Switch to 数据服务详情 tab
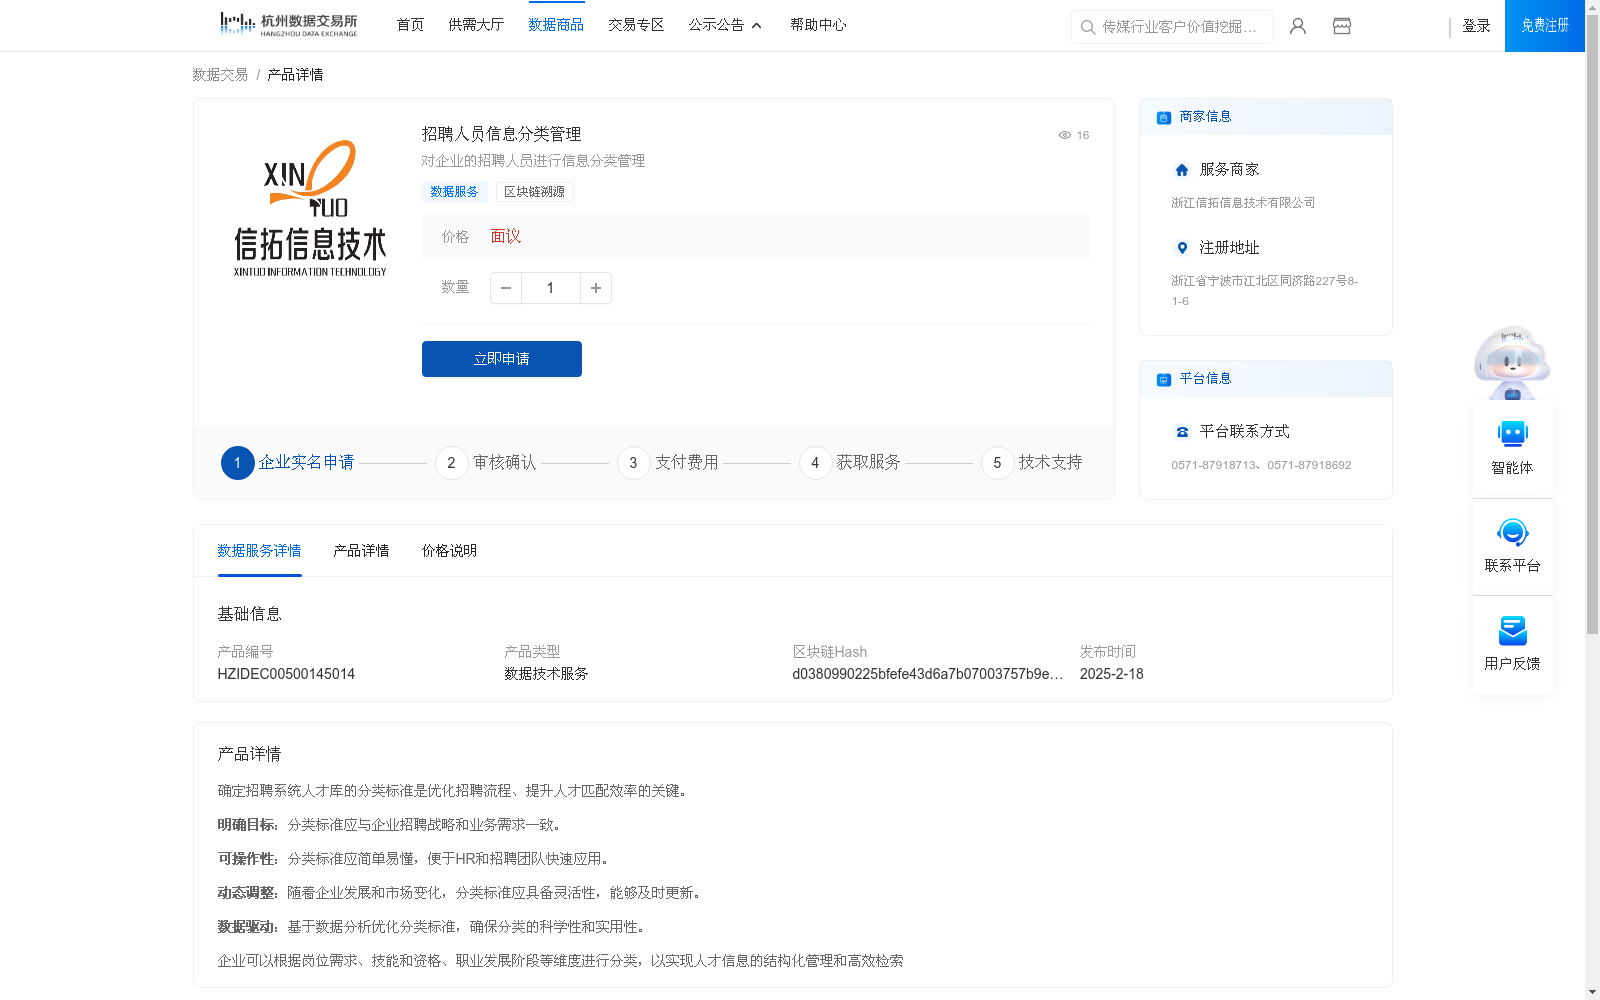The height and width of the screenshot is (1000, 1600). [x=259, y=551]
